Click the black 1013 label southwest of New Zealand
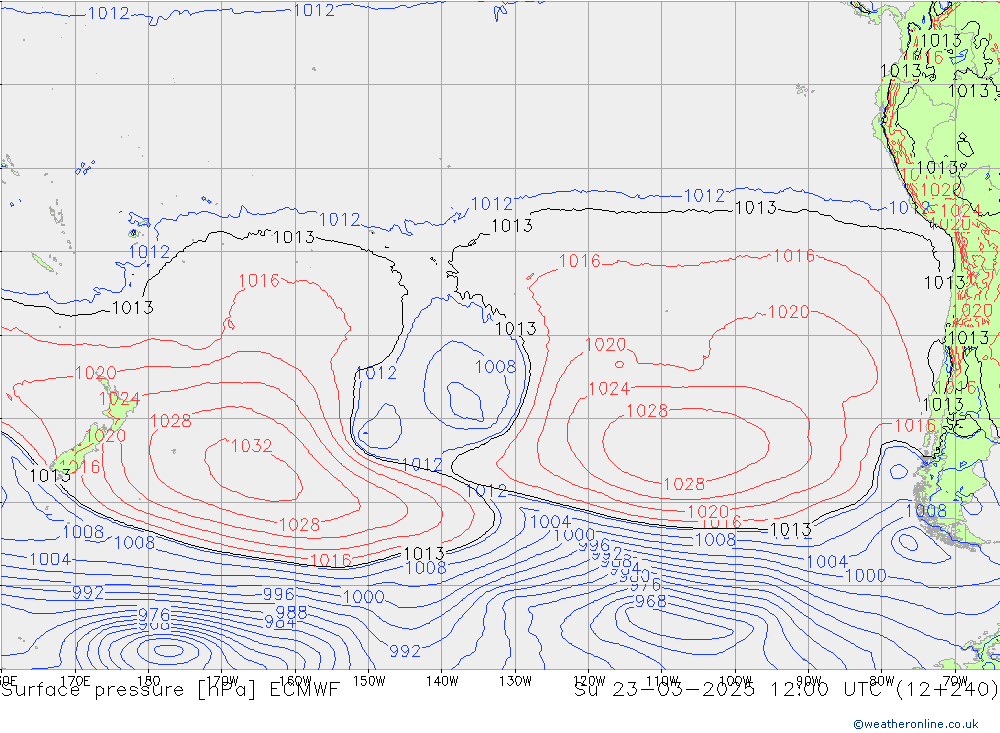The image size is (1000, 733). click(x=50, y=475)
